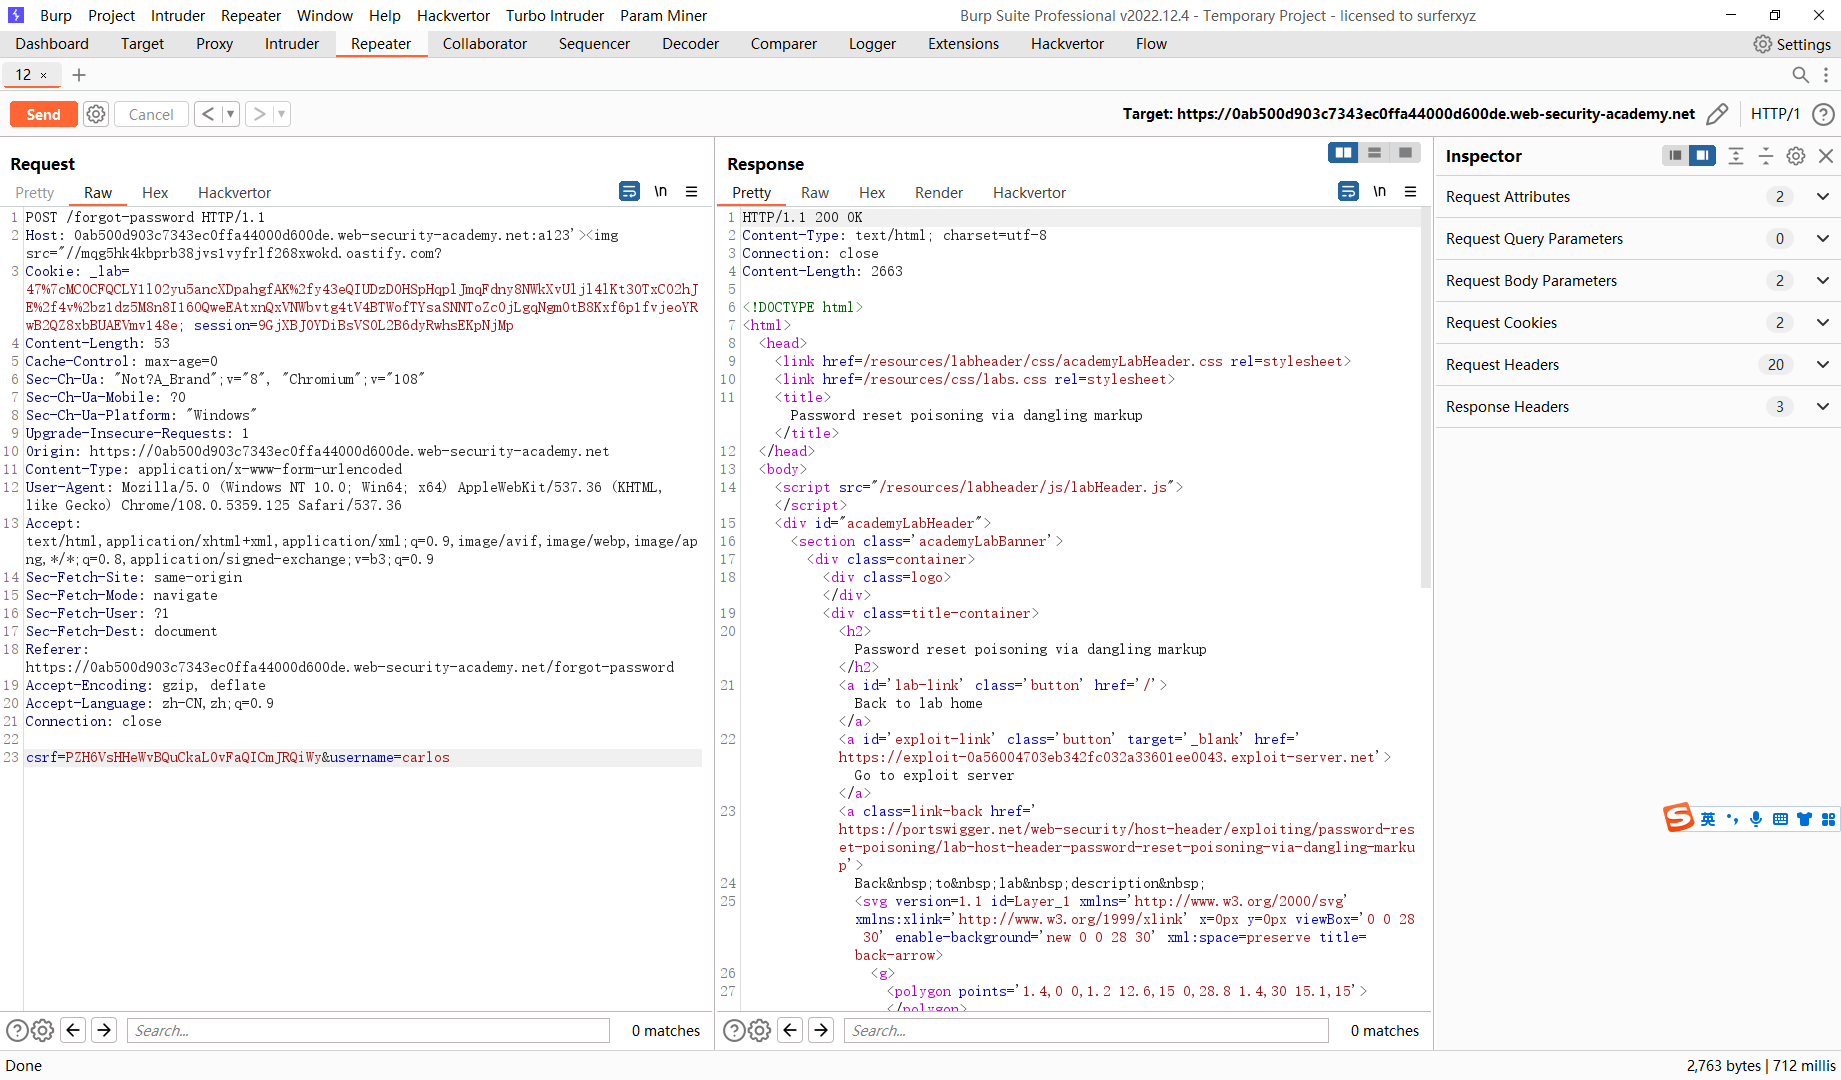1841x1080 pixels.
Task: Open the Logger tab
Action: tap(872, 44)
